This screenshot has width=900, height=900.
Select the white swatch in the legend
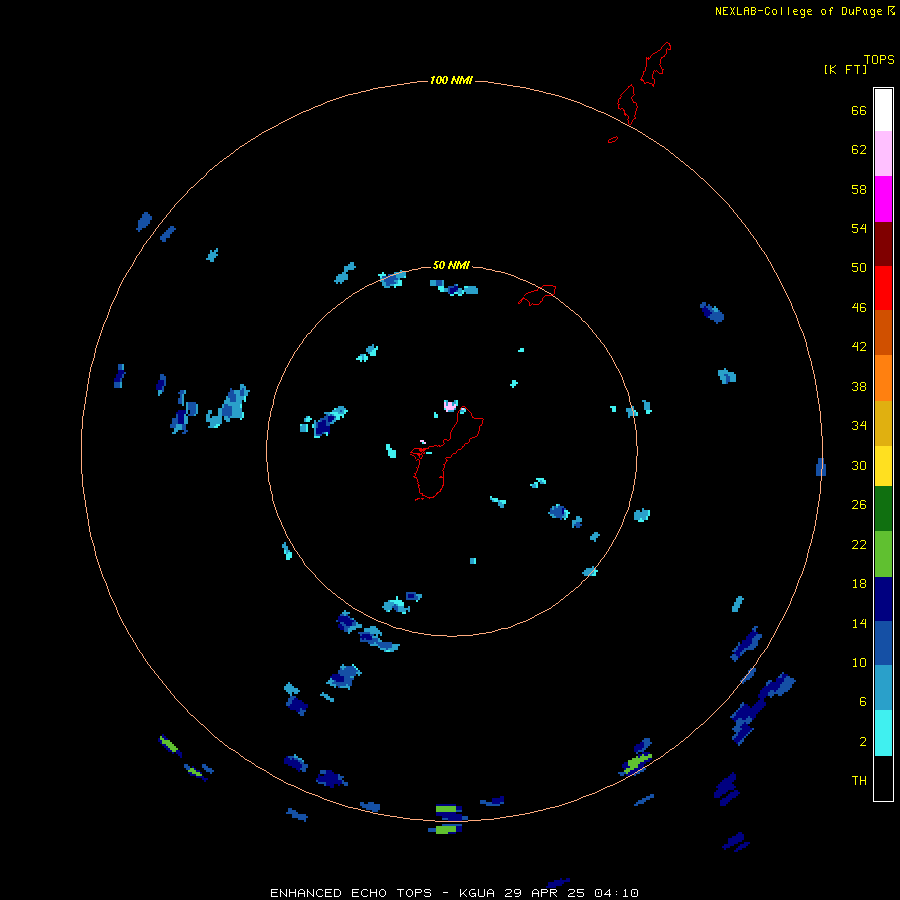(883, 110)
